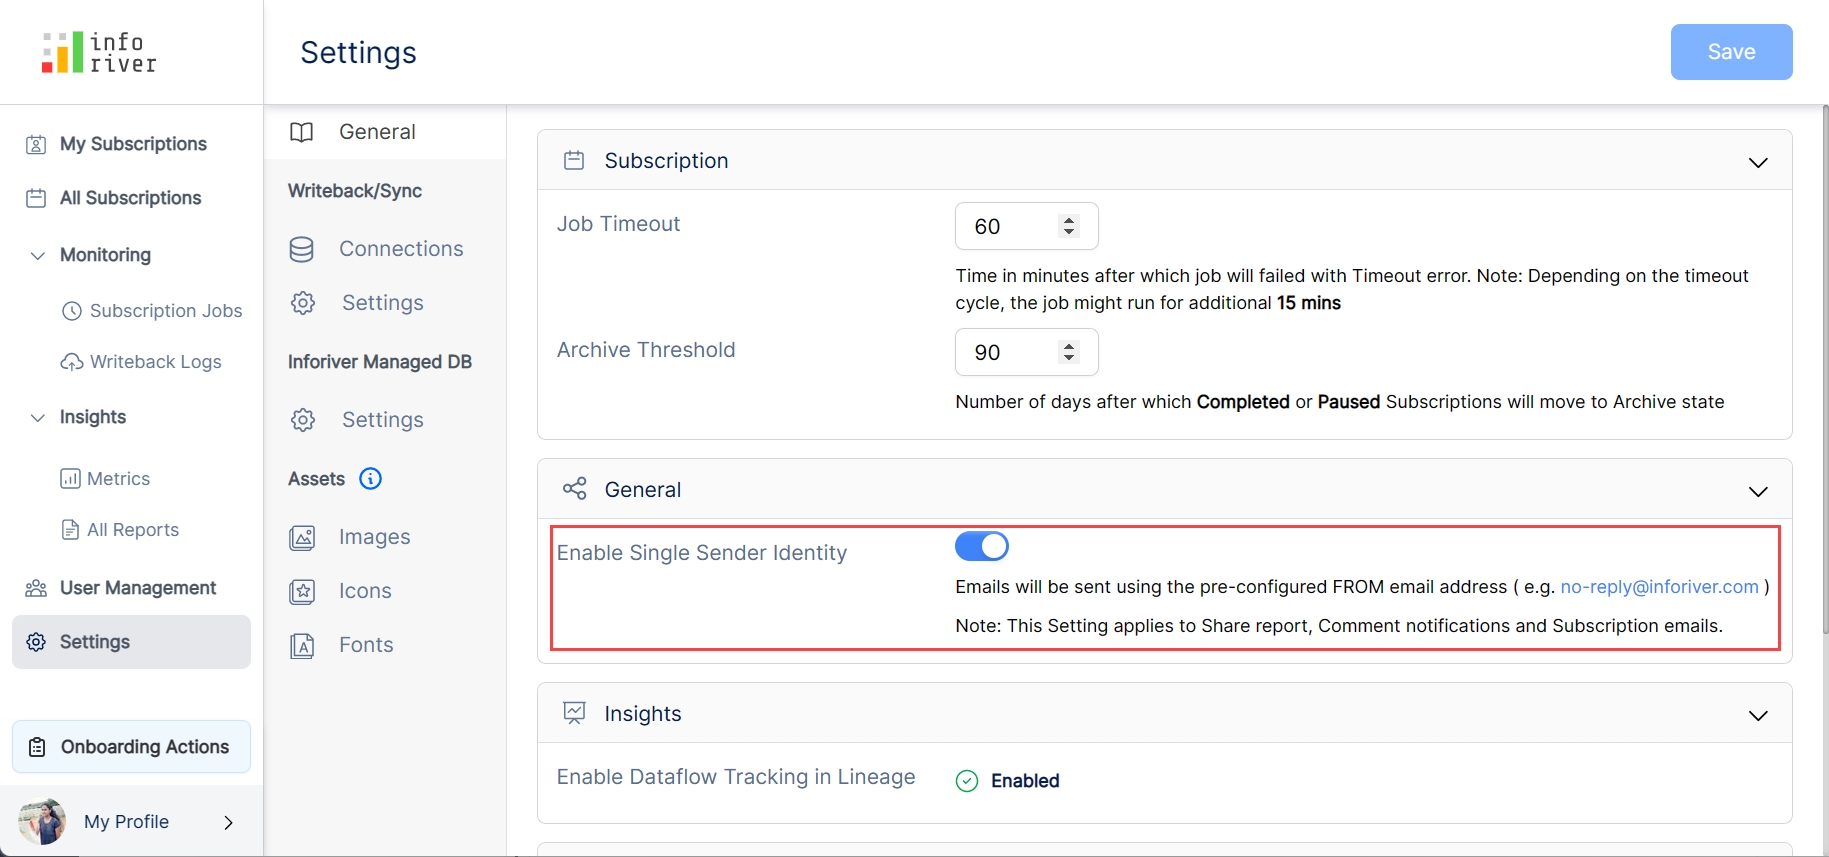This screenshot has width=1829, height=857.
Task: Collapse the Monitoring menu group
Action: point(38,255)
